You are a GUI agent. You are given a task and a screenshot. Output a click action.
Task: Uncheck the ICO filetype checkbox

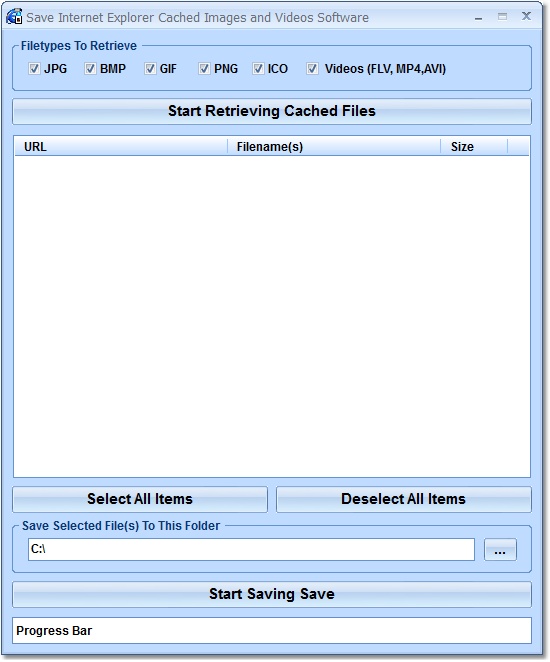point(258,68)
